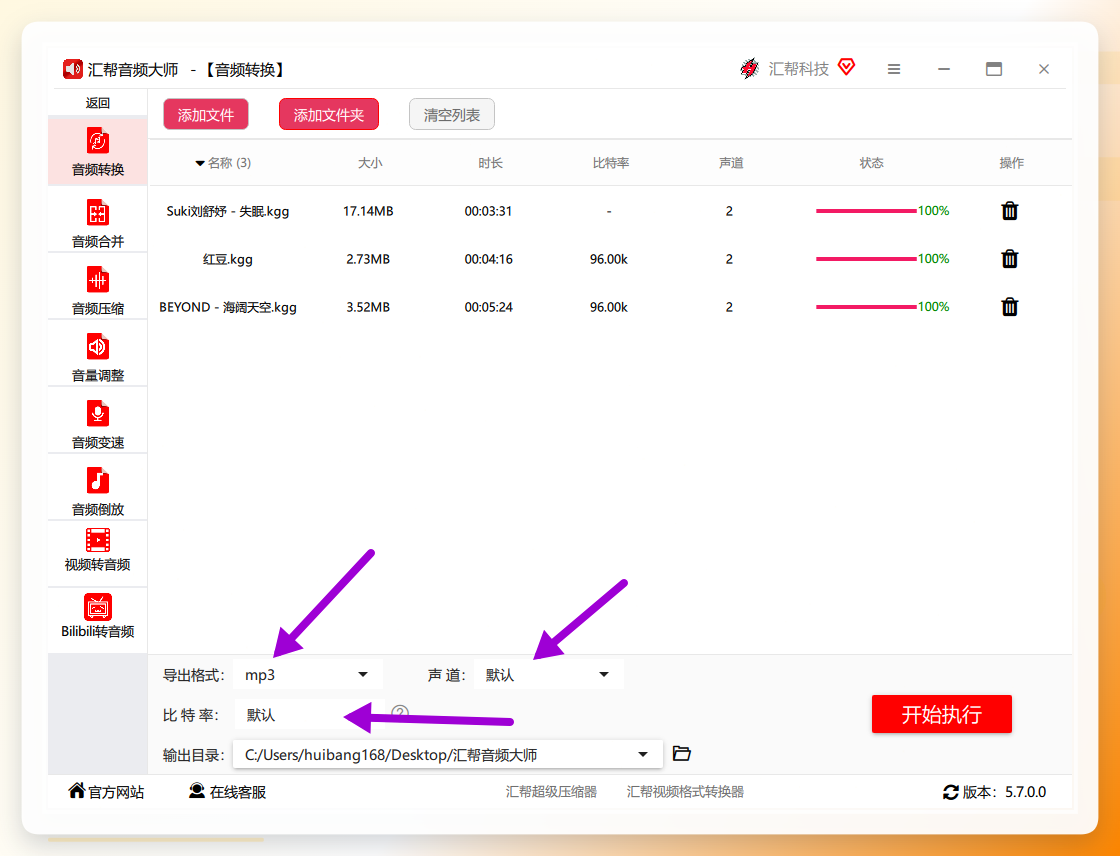This screenshot has width=1120, height=856.
Task: Delete 红豆.kgg with trash icon
Action: [x=1009, y=259]
